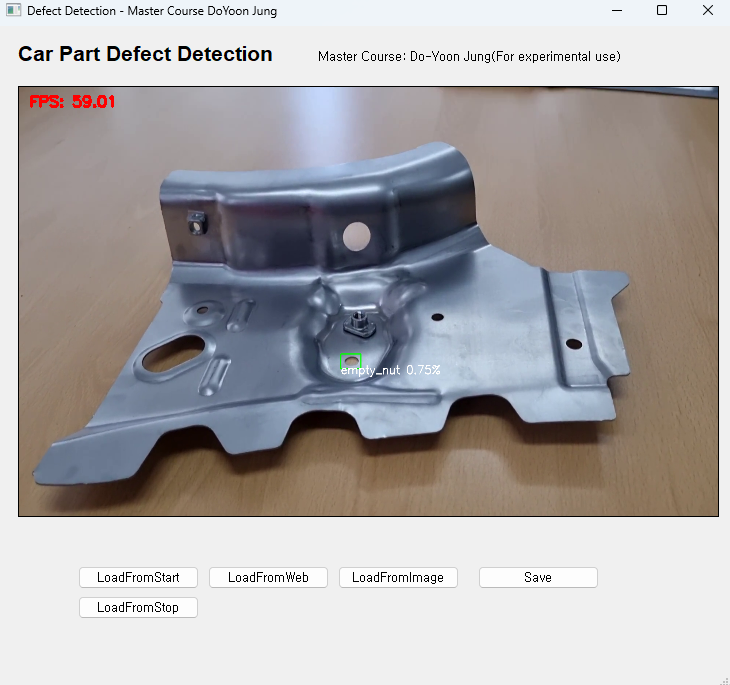730x685 pixels.
Task: Click the white circular hole on the part
Action: [x=356, y=236]
